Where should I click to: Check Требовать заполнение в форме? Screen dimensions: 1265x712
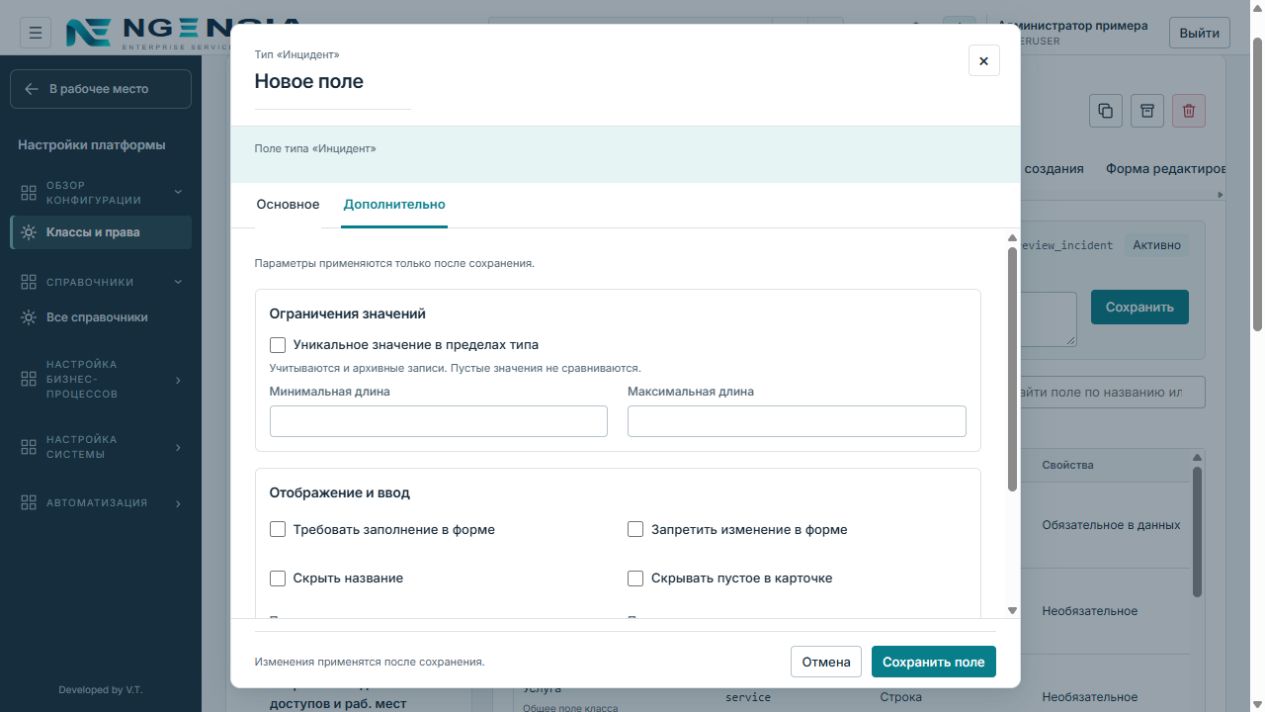click(278, 529)
